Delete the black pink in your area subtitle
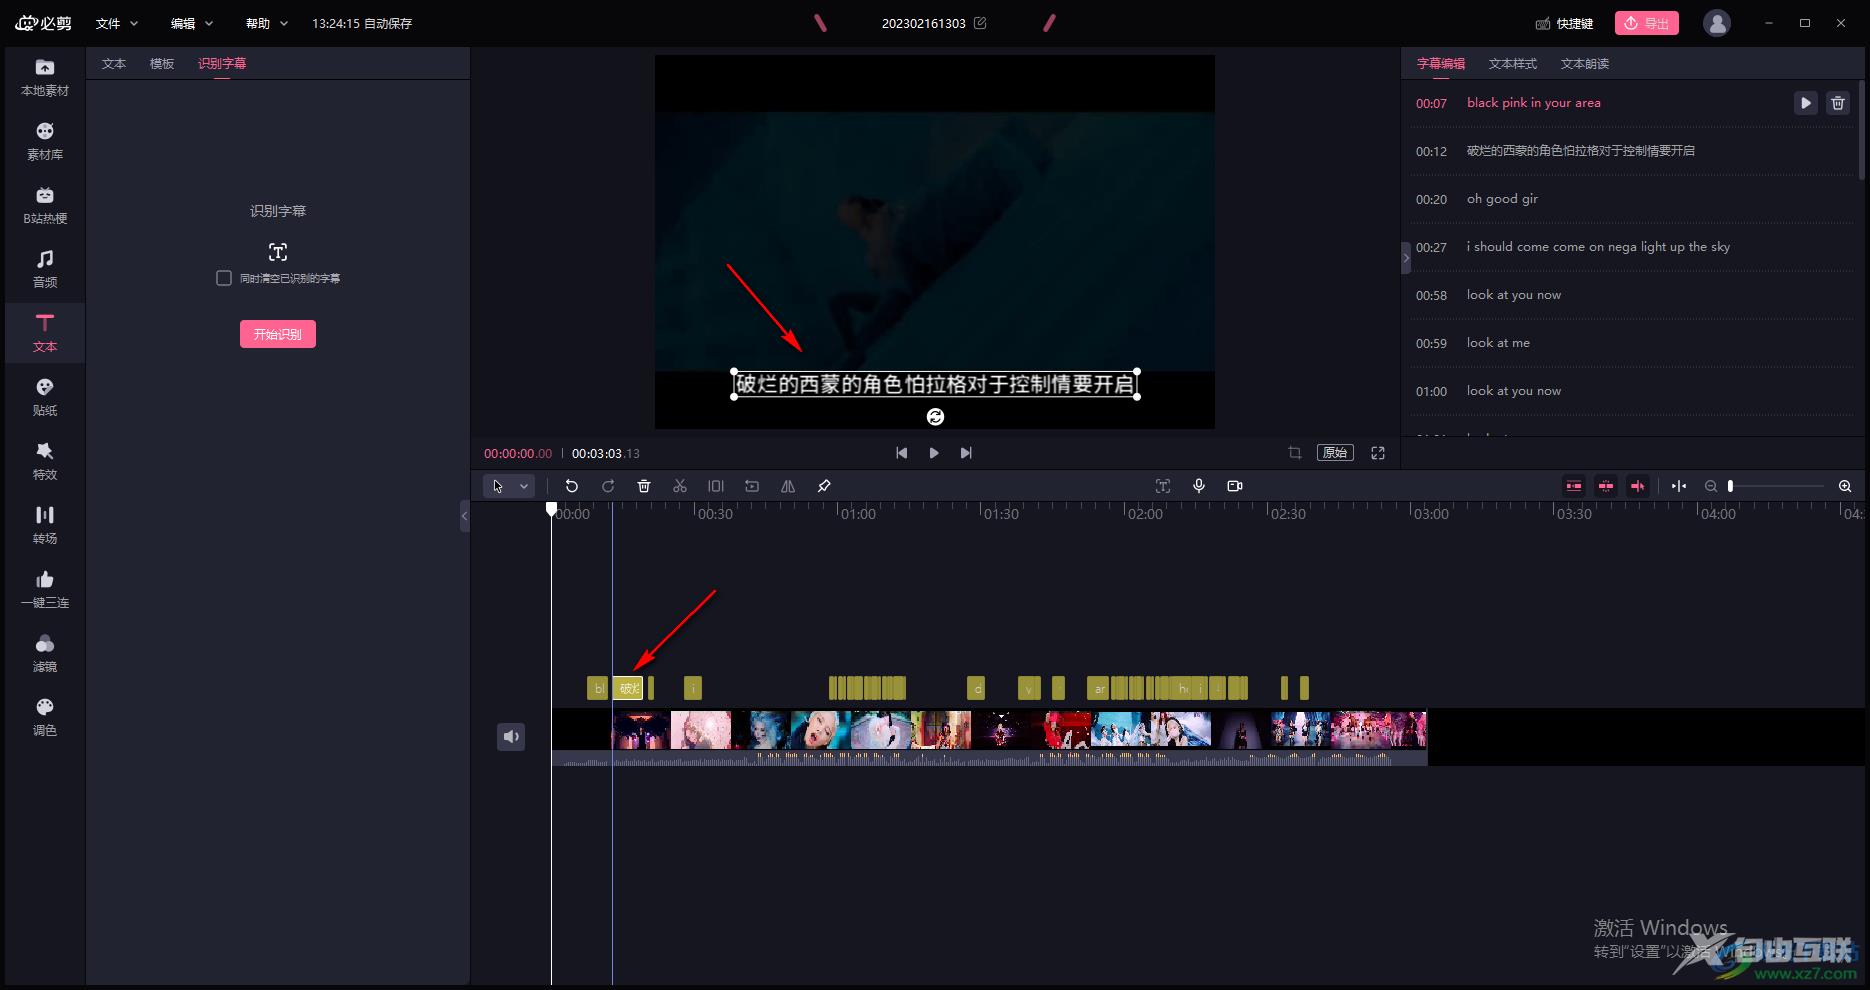 1838,103
